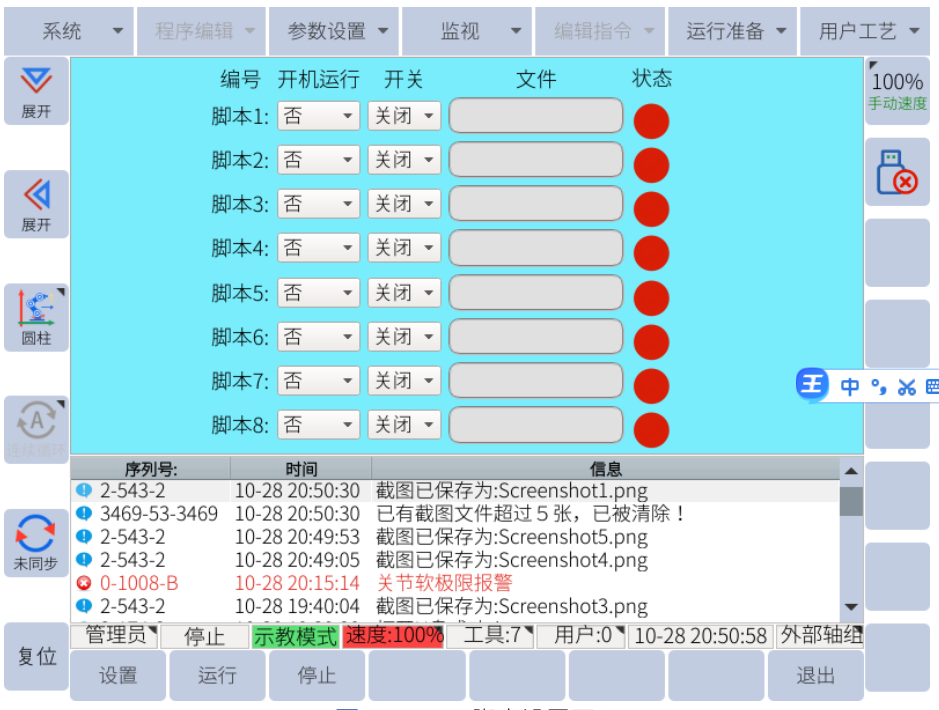Click the blue 王 input method icon

tap(812, 385)
